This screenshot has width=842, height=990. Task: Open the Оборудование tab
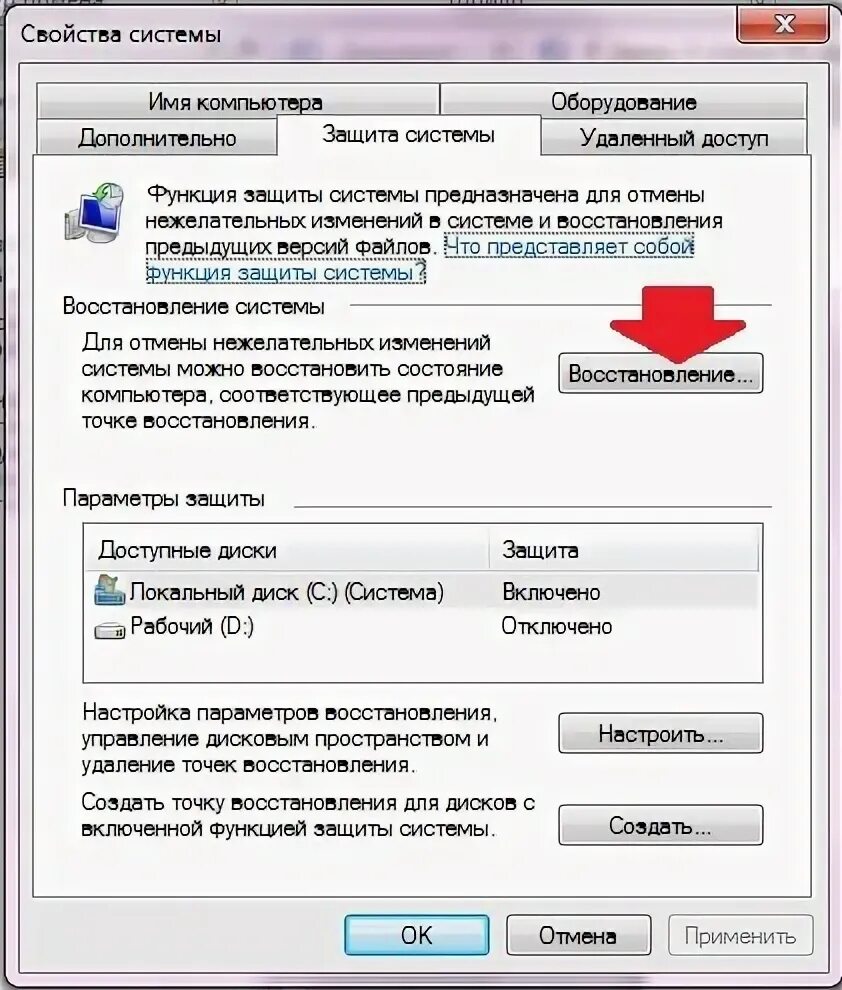click(x=623, y=100)
